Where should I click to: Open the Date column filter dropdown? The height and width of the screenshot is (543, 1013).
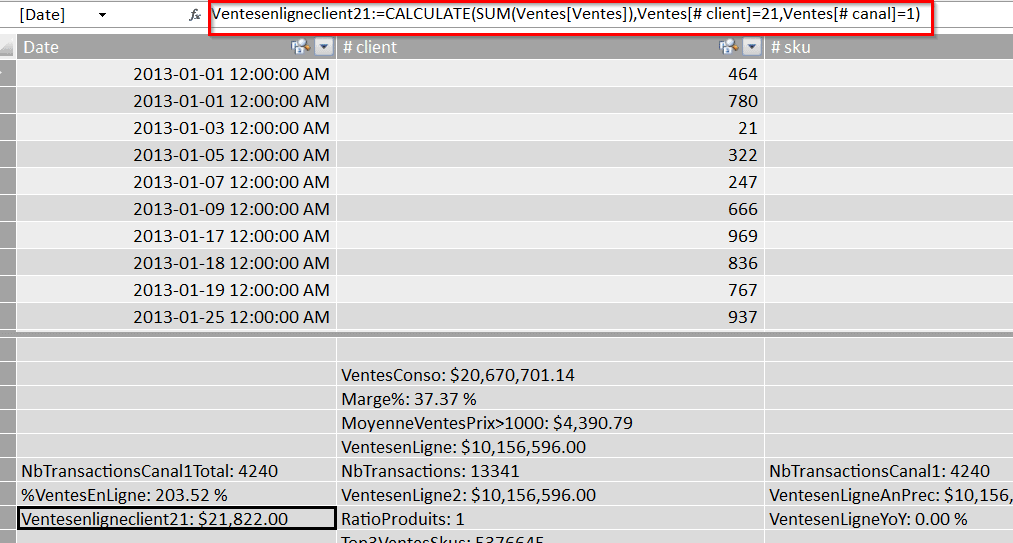323,47
